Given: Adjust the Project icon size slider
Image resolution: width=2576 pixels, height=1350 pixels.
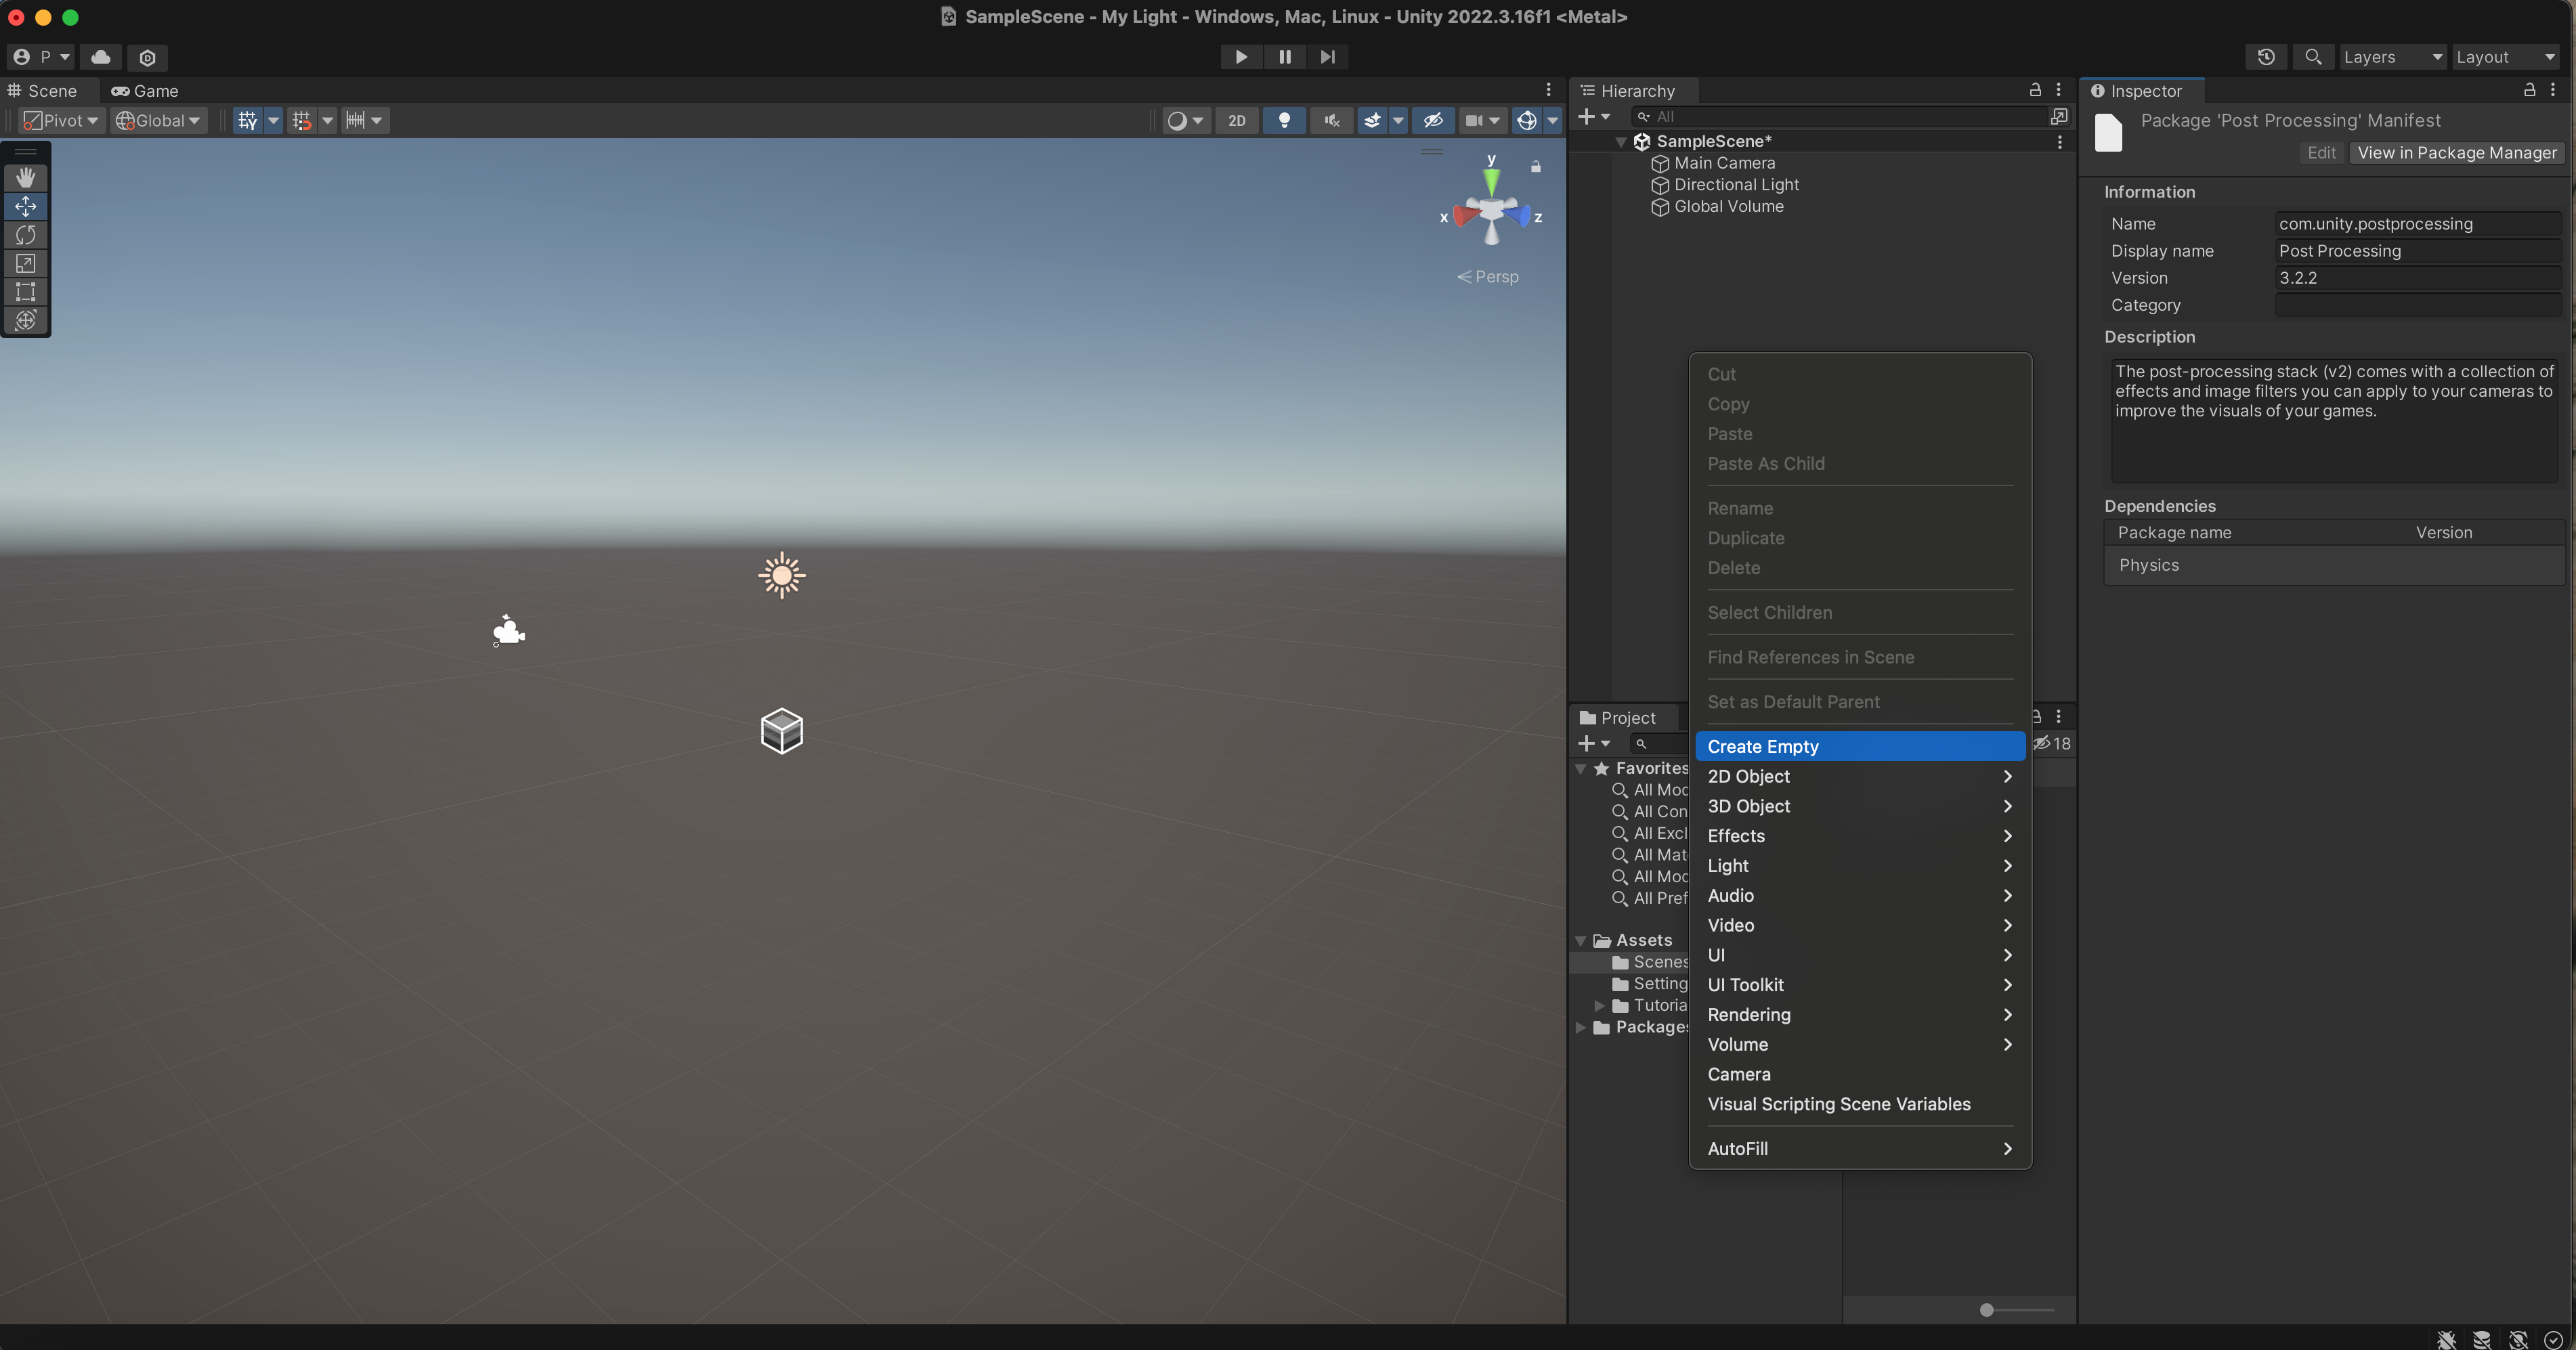Looking at the screenshot, I should click(x=1987, y=1310).
